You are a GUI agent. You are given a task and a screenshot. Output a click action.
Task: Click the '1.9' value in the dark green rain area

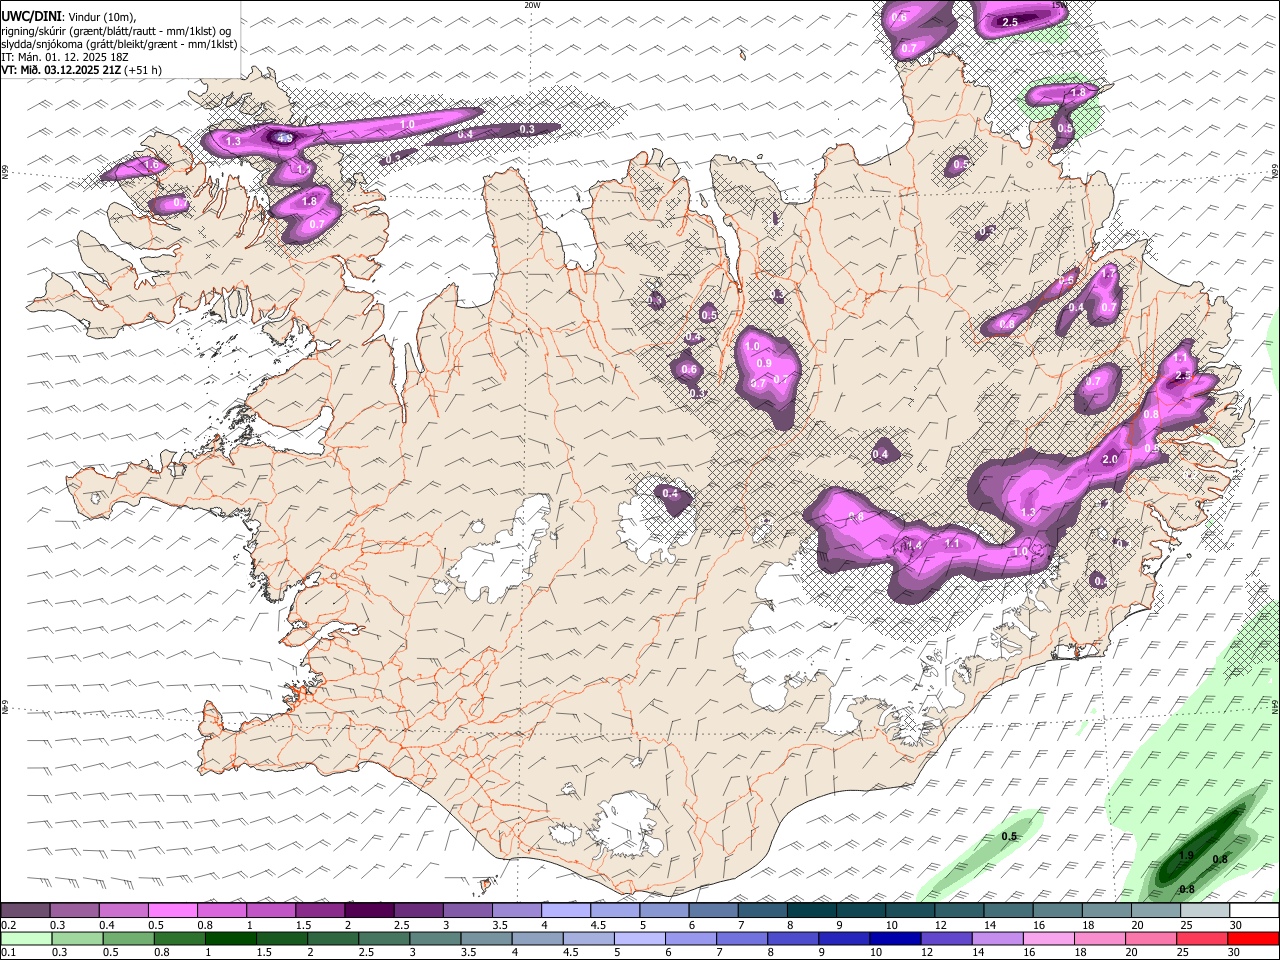point(1186,855)
